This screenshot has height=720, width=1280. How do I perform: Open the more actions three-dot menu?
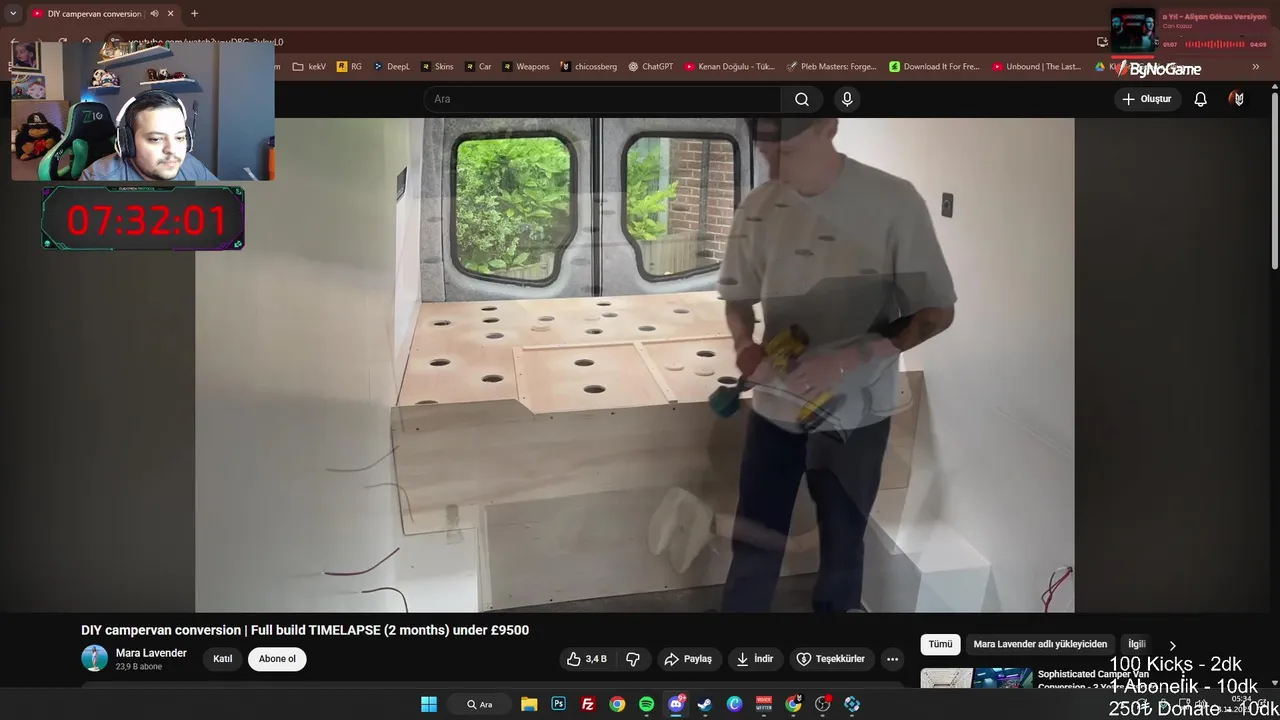click(x=892, y=659)
